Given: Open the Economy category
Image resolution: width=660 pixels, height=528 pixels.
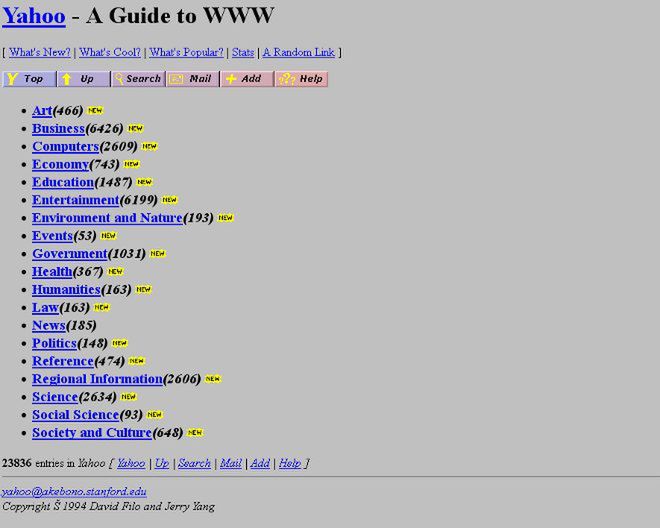Looking at the screenshot, I should pyautogui.click(x=61, y=164).
